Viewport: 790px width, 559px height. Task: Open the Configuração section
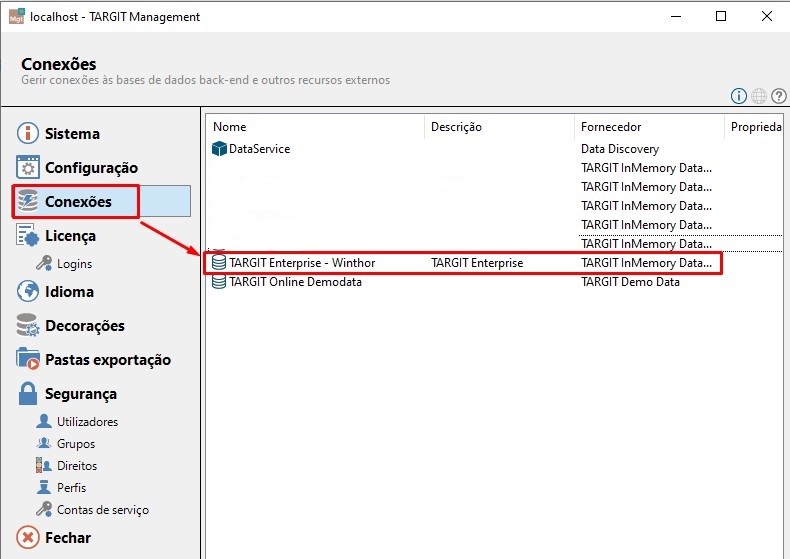point(91,168)
